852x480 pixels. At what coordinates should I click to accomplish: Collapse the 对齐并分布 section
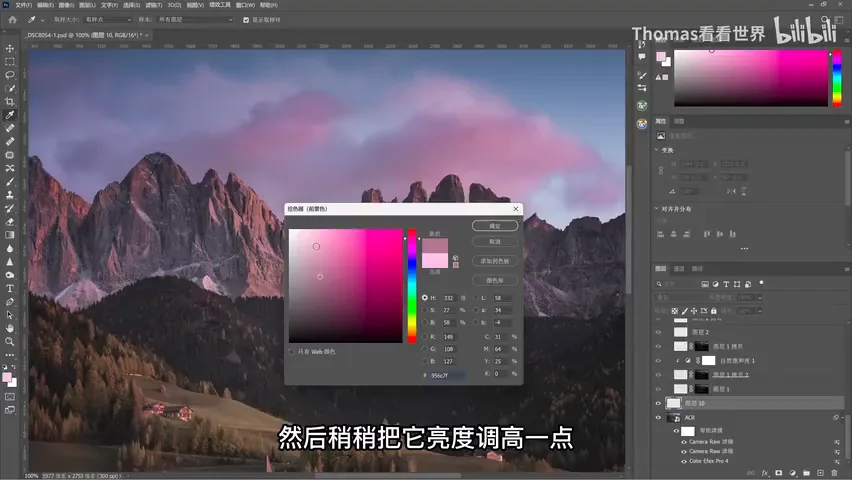pyautogui.click(x=656, y=208)
